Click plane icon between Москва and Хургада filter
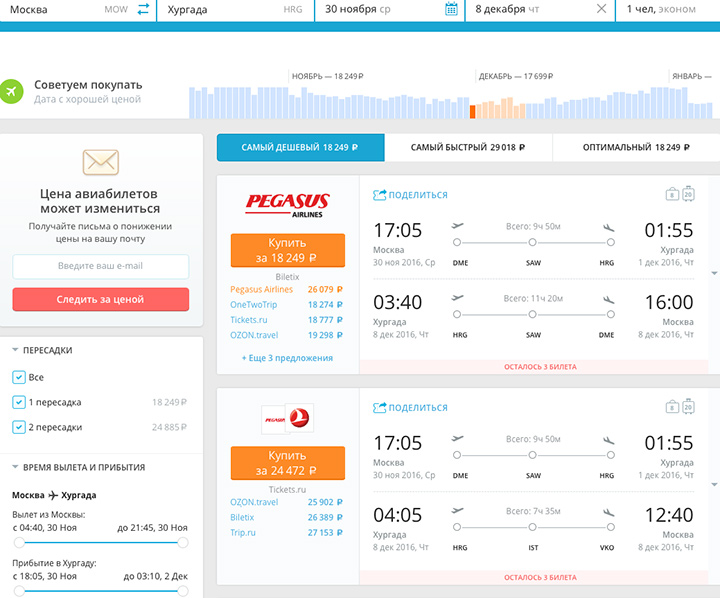 53,495
